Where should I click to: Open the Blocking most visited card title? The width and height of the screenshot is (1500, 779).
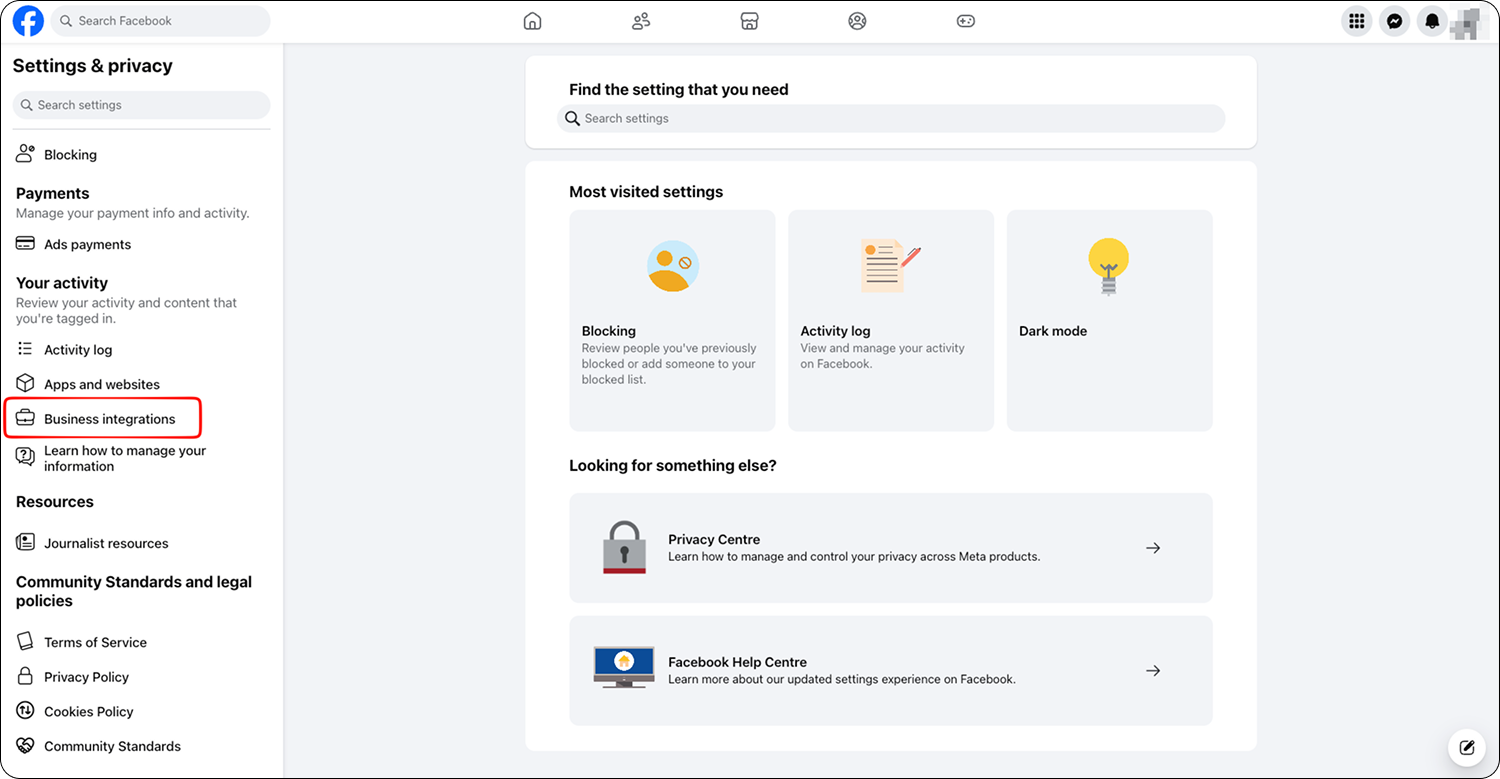[609, 331]
